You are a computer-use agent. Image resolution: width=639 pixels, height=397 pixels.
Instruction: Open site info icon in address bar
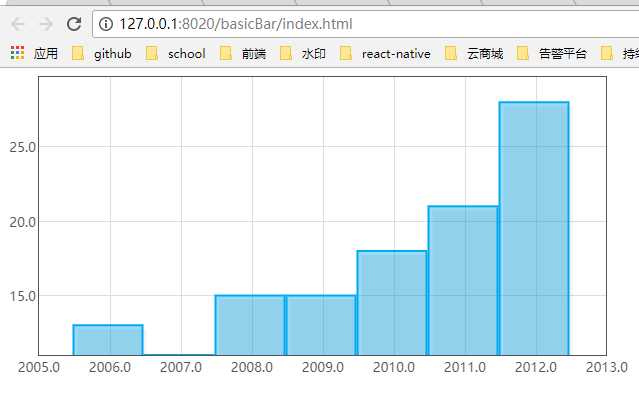(106, 24)
